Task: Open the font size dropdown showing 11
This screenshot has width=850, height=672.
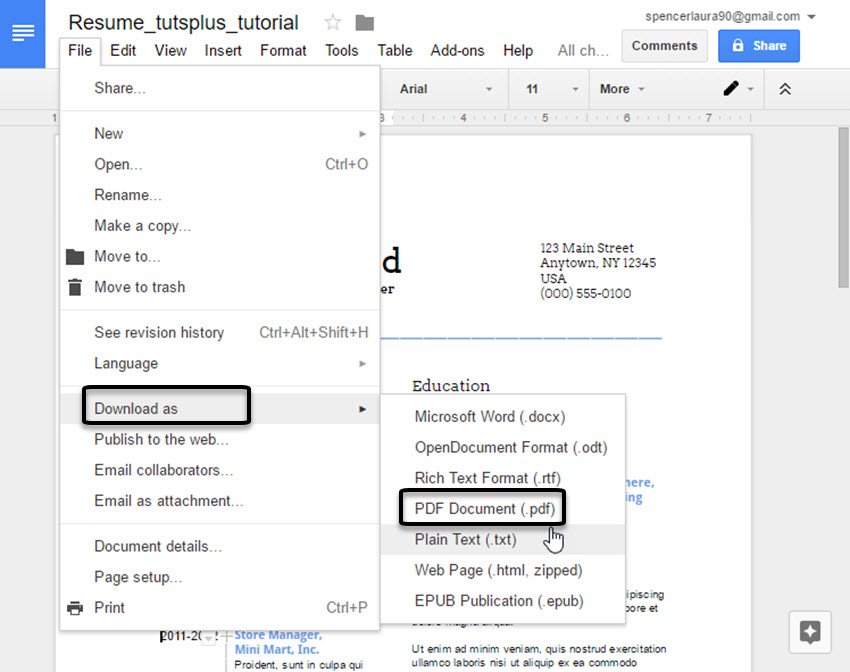Action: click(x=548, y=89)
